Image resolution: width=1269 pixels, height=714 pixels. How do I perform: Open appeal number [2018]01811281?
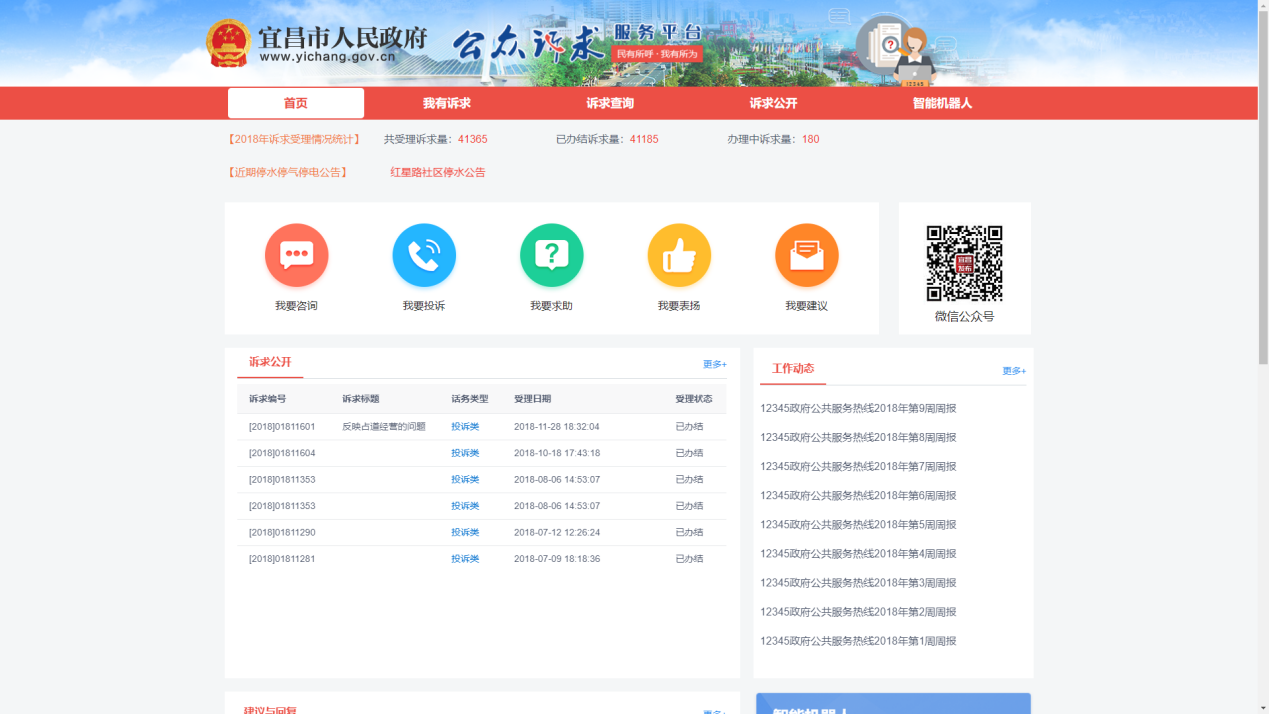click(282, 559)
